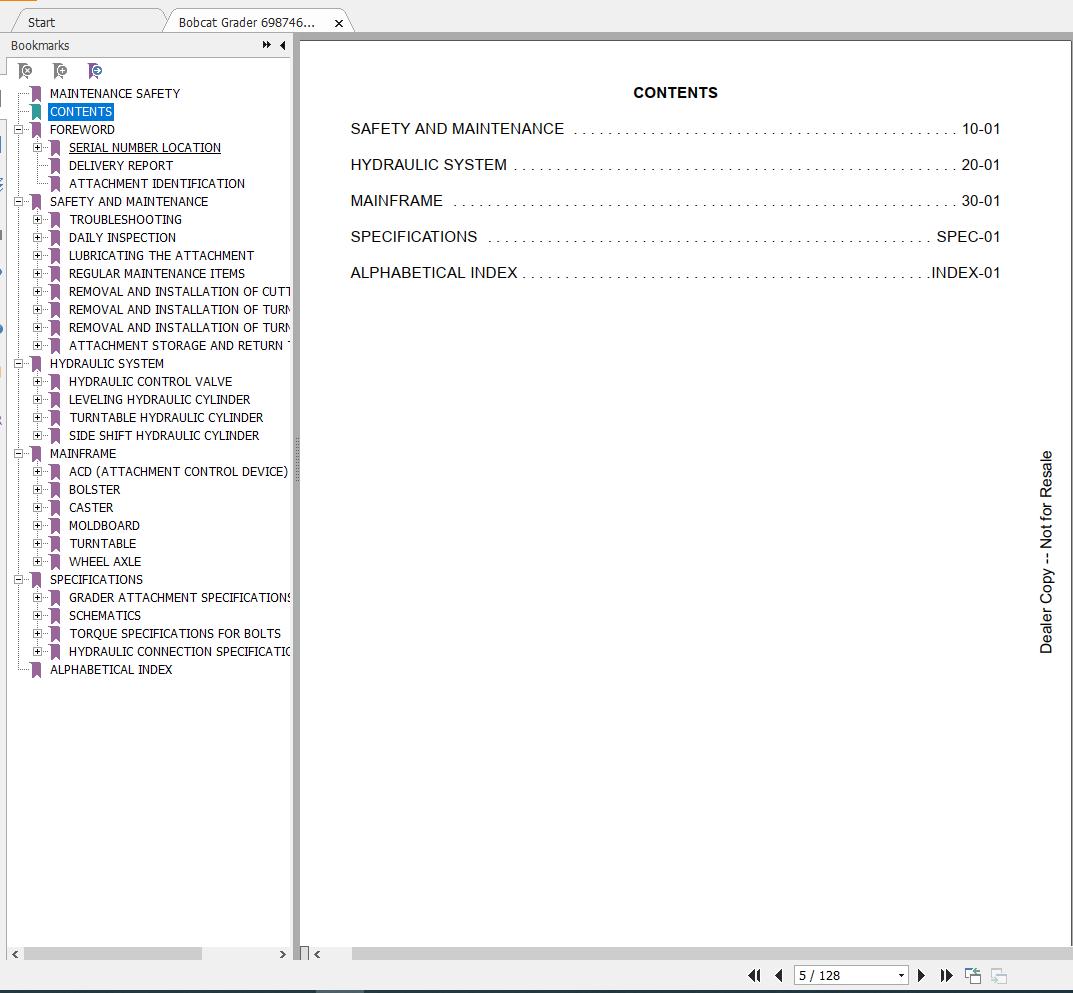The image size is (1073, 993).
Task: Jump to the CASTER bookmark
Action: point(91,508)
